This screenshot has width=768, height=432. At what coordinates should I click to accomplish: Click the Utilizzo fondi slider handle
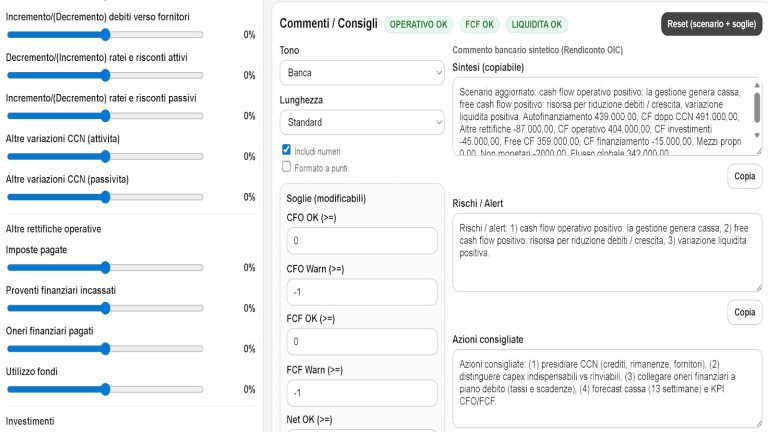pos(105,389)
